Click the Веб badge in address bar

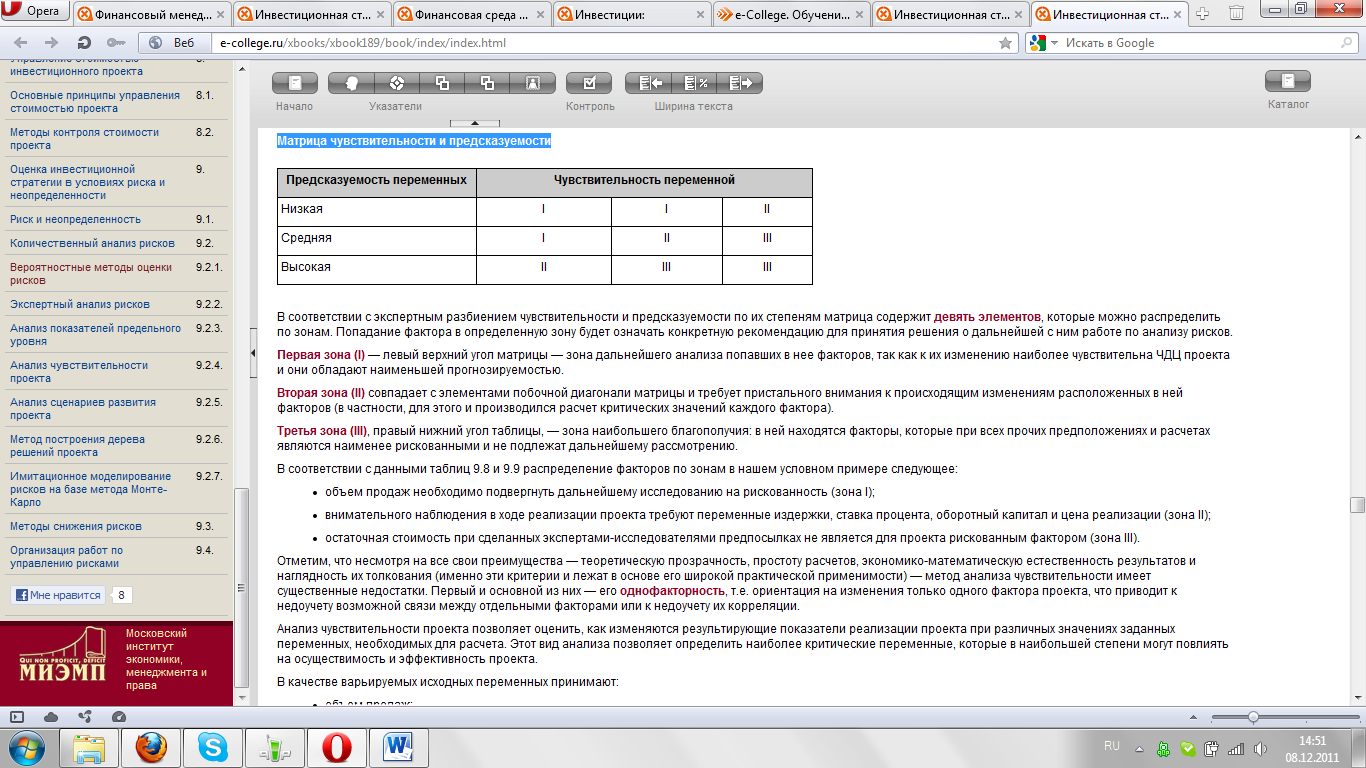(174, 43)
